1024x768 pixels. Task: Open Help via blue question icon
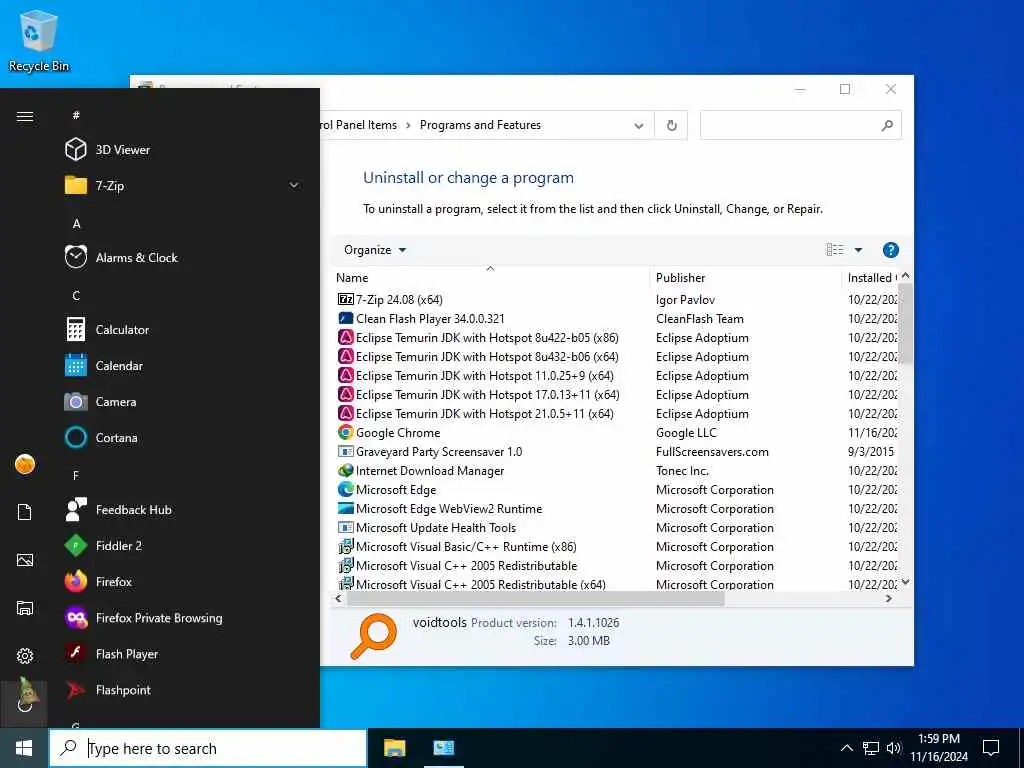coord(891,250)
